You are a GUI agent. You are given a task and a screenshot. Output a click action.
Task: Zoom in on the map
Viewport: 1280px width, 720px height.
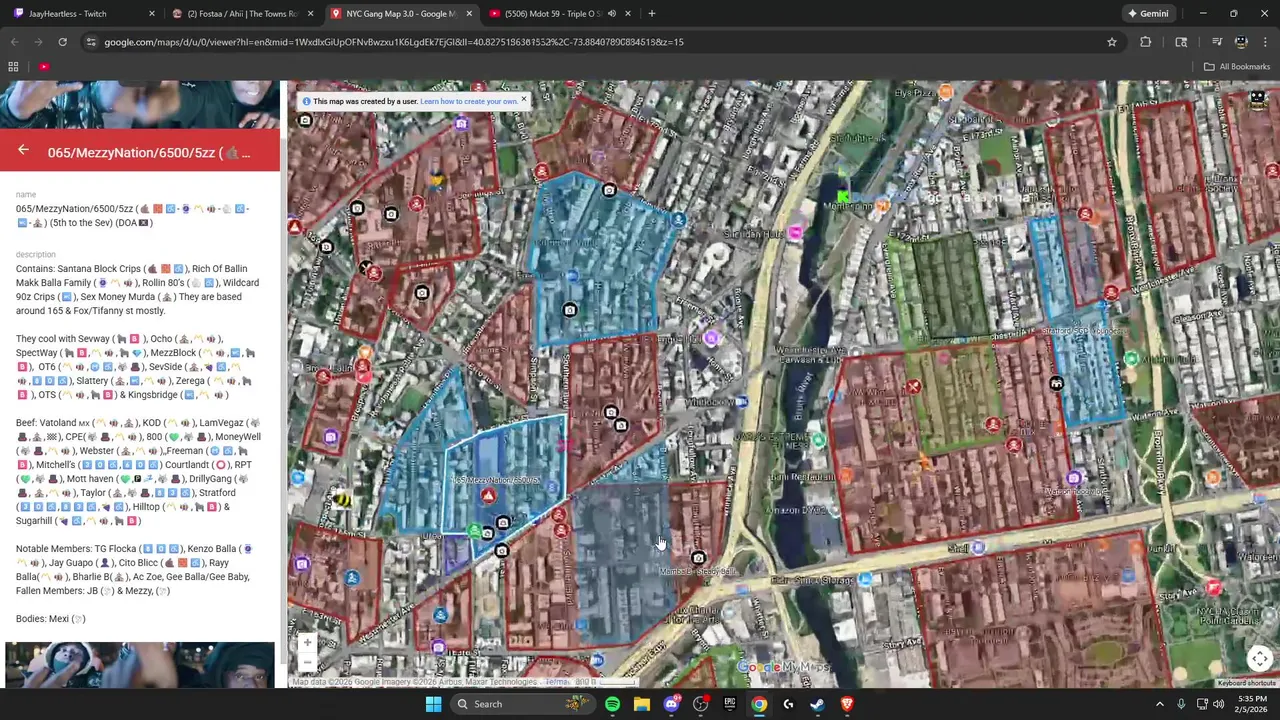(307, 643)
